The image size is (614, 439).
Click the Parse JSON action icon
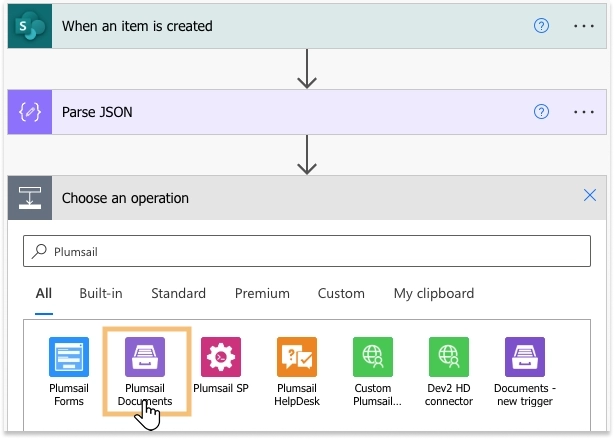point(30,112)
